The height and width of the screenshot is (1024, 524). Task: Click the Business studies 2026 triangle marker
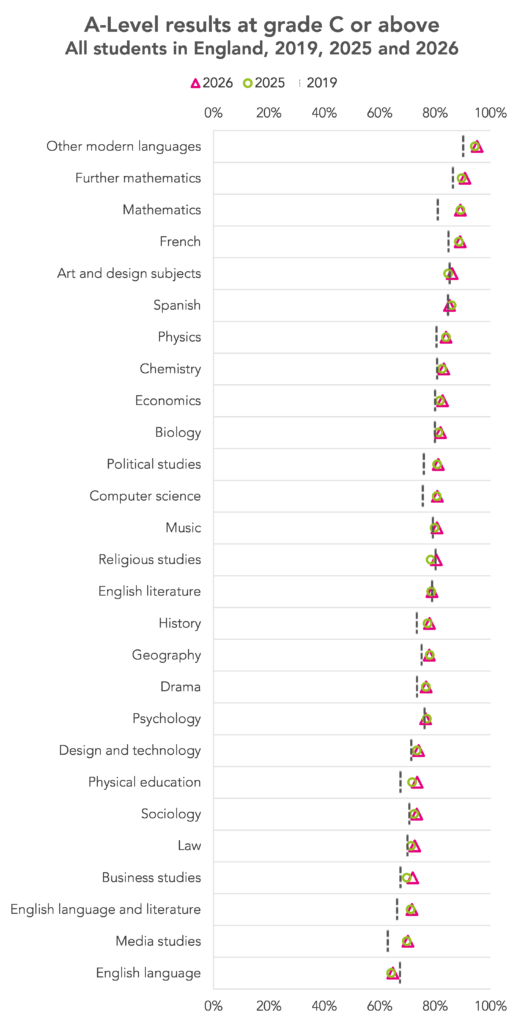point(412,878)
